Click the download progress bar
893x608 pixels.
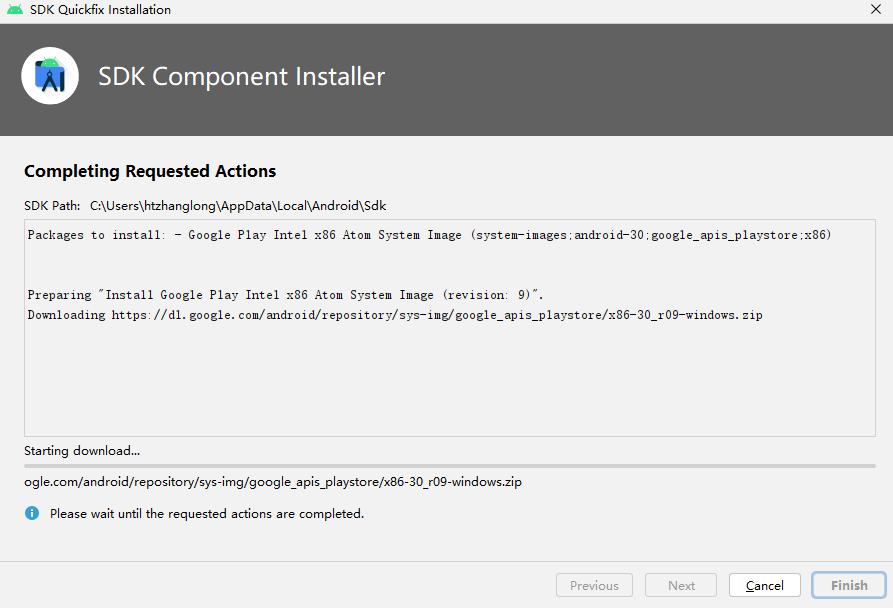tap(449, 466)
